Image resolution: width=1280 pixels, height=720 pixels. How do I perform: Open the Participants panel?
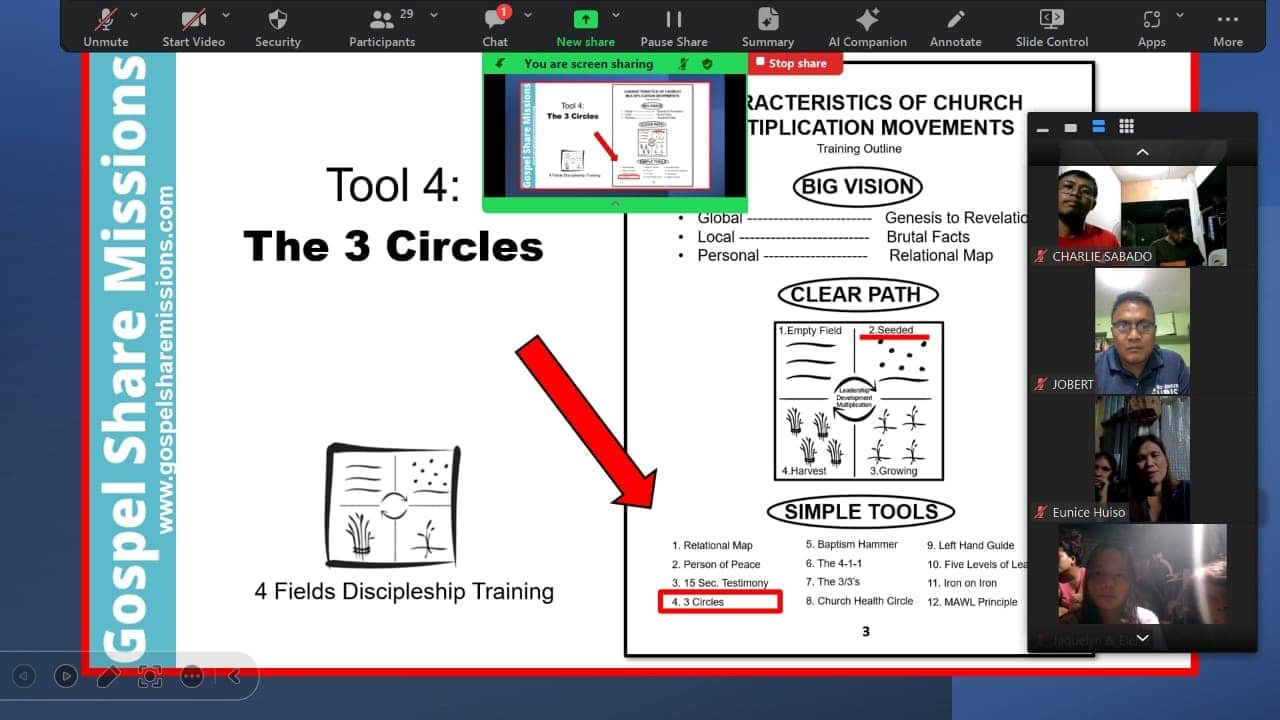[x=381, y=27]
